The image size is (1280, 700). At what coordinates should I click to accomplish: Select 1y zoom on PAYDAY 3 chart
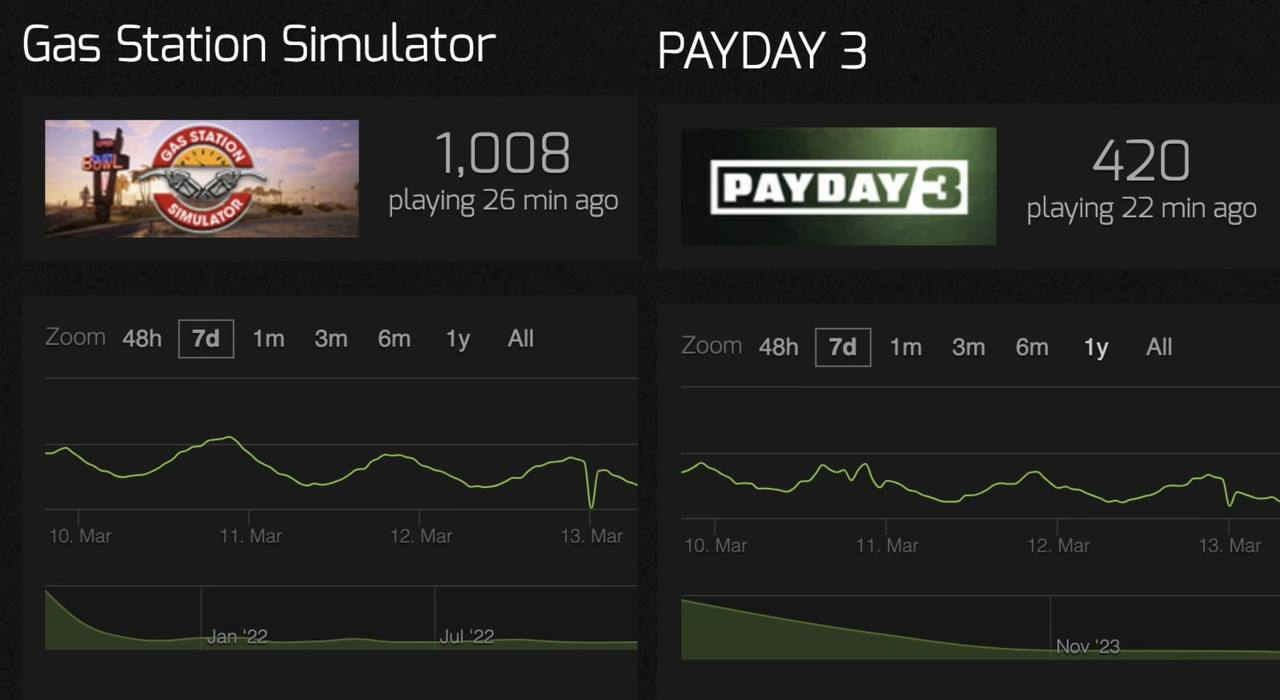pyautogui.click(x=1096, y=347)
